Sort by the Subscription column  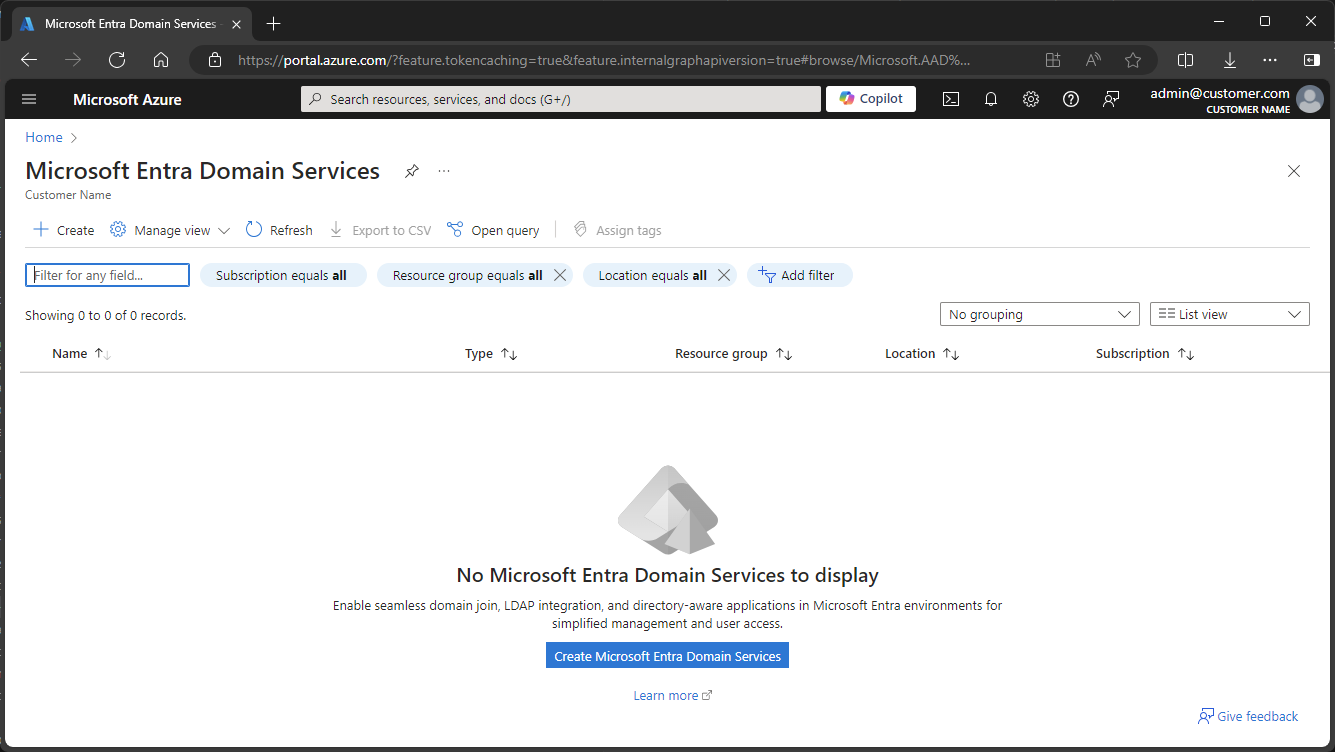point(1145,354)
